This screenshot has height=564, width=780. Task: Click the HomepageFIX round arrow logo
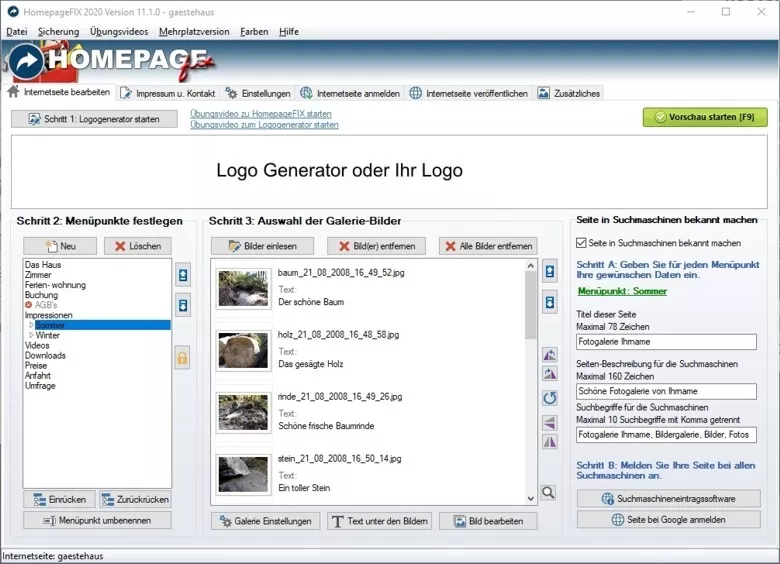pyautogui.click(x=26, y=61)
